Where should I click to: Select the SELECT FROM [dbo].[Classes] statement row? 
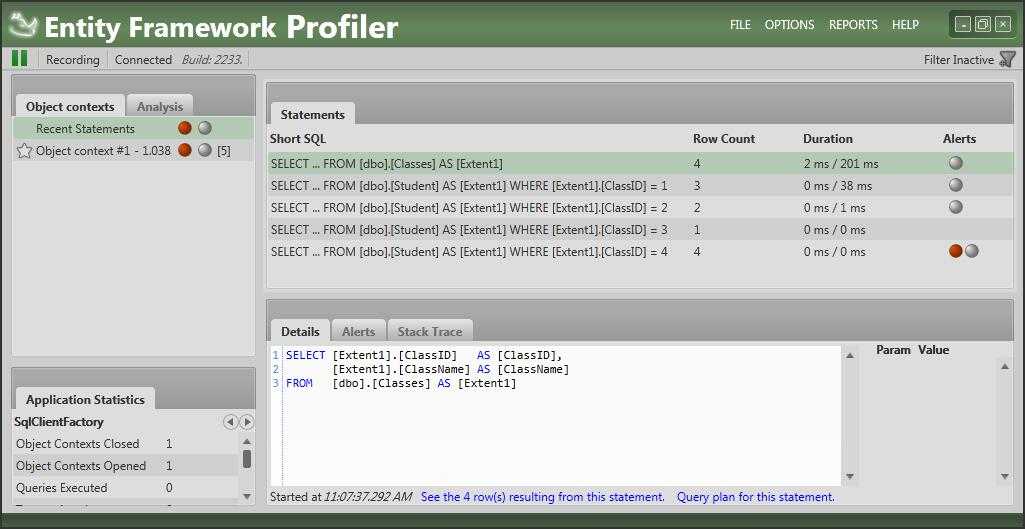(x=639, y=163)
